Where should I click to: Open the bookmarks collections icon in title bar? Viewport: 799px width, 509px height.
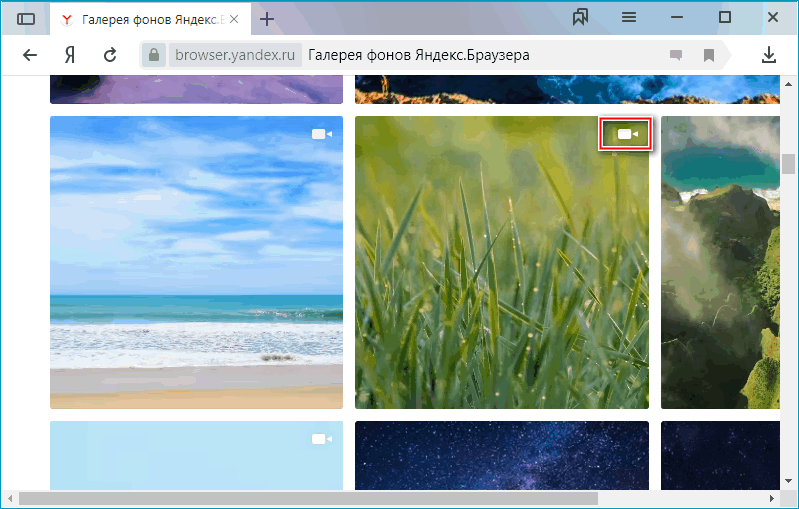click(x=580, y=17)
